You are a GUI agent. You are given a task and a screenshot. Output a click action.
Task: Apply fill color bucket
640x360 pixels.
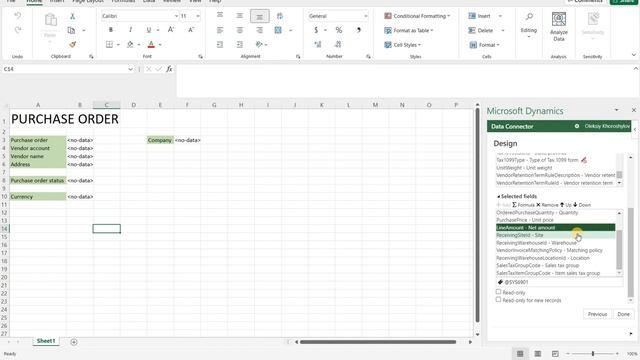click(130, 44)
